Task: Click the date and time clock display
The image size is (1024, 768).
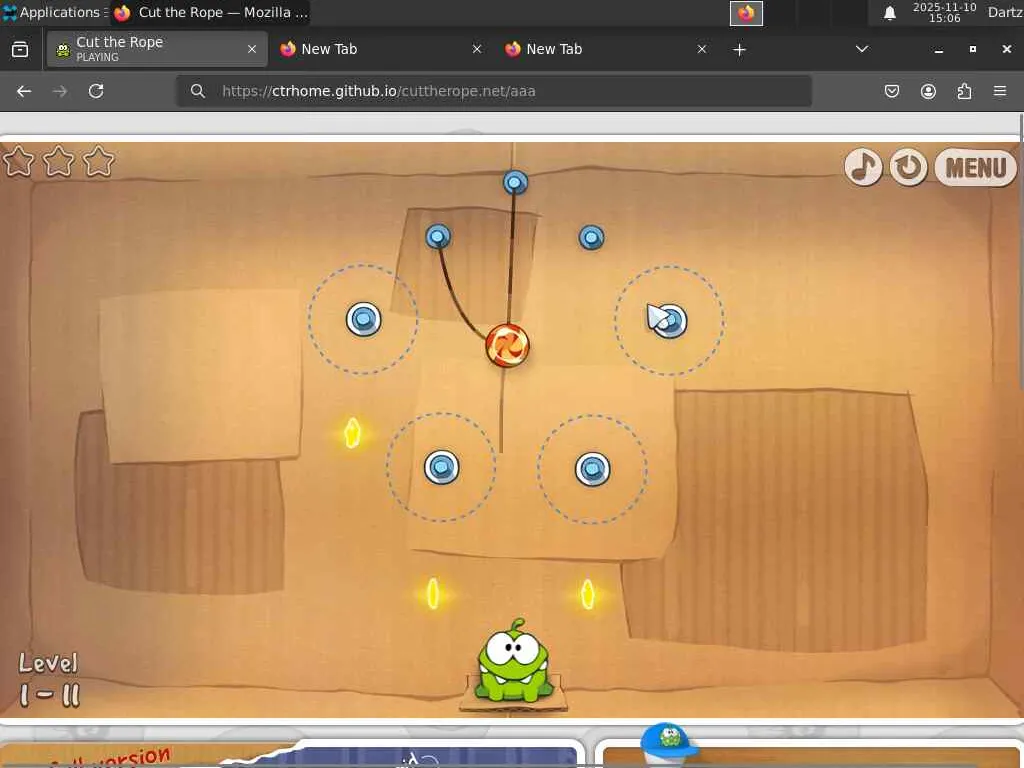Action: coord(944,12)
